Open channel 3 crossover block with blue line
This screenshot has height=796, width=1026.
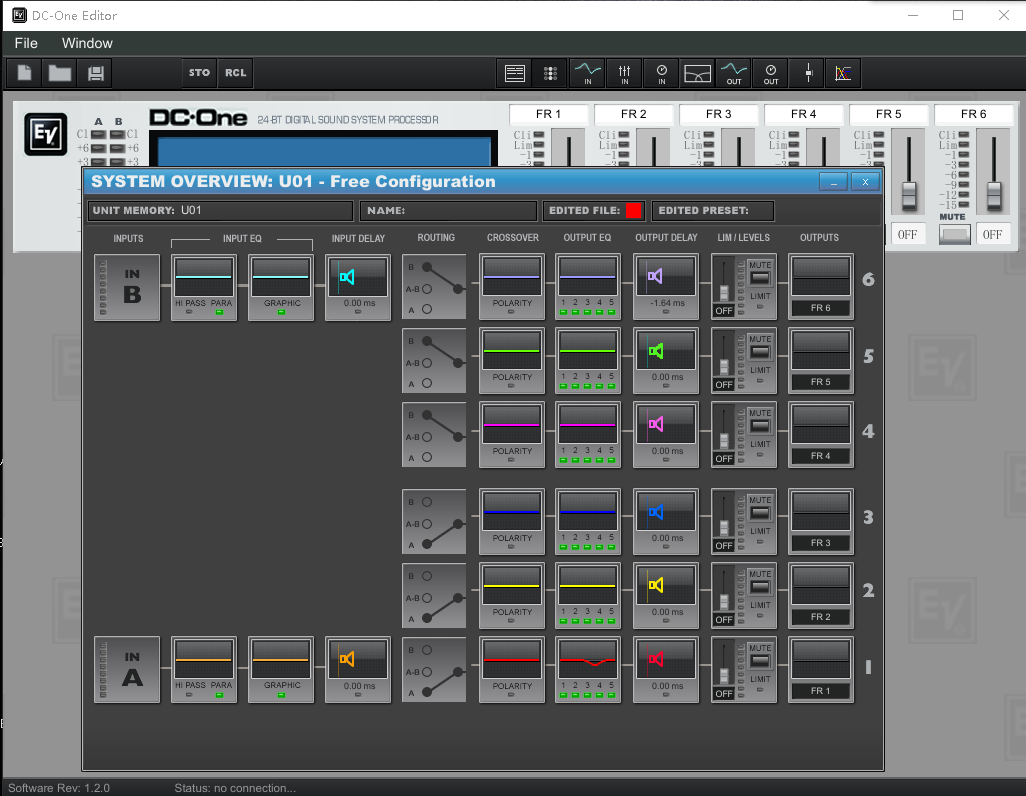(512, 522)
